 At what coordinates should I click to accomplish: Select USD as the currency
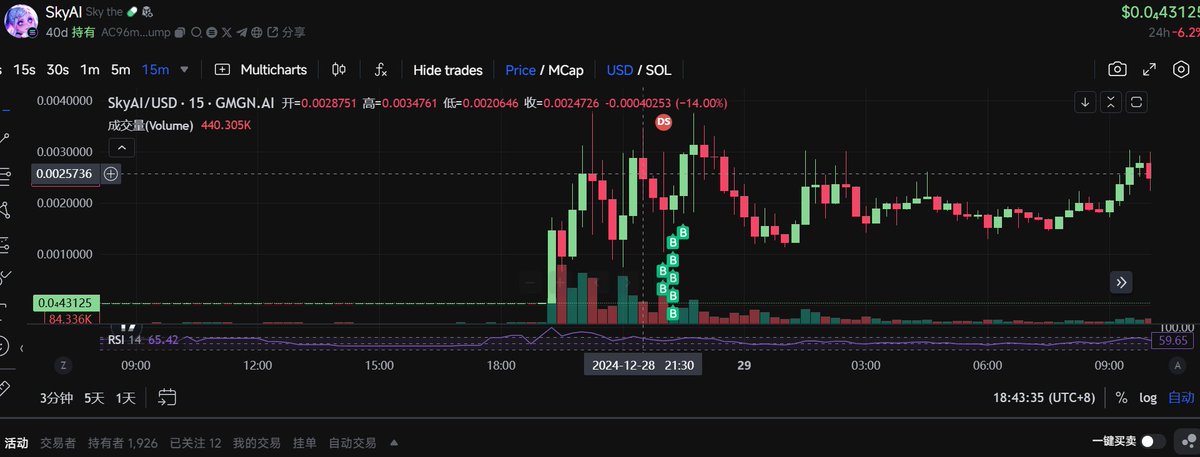click(619, 70)
